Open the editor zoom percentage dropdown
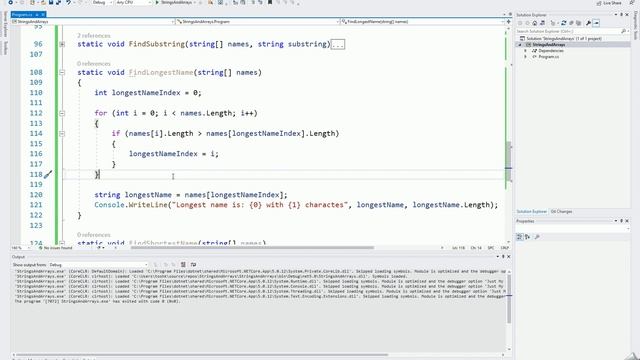 tap(21, 248)
